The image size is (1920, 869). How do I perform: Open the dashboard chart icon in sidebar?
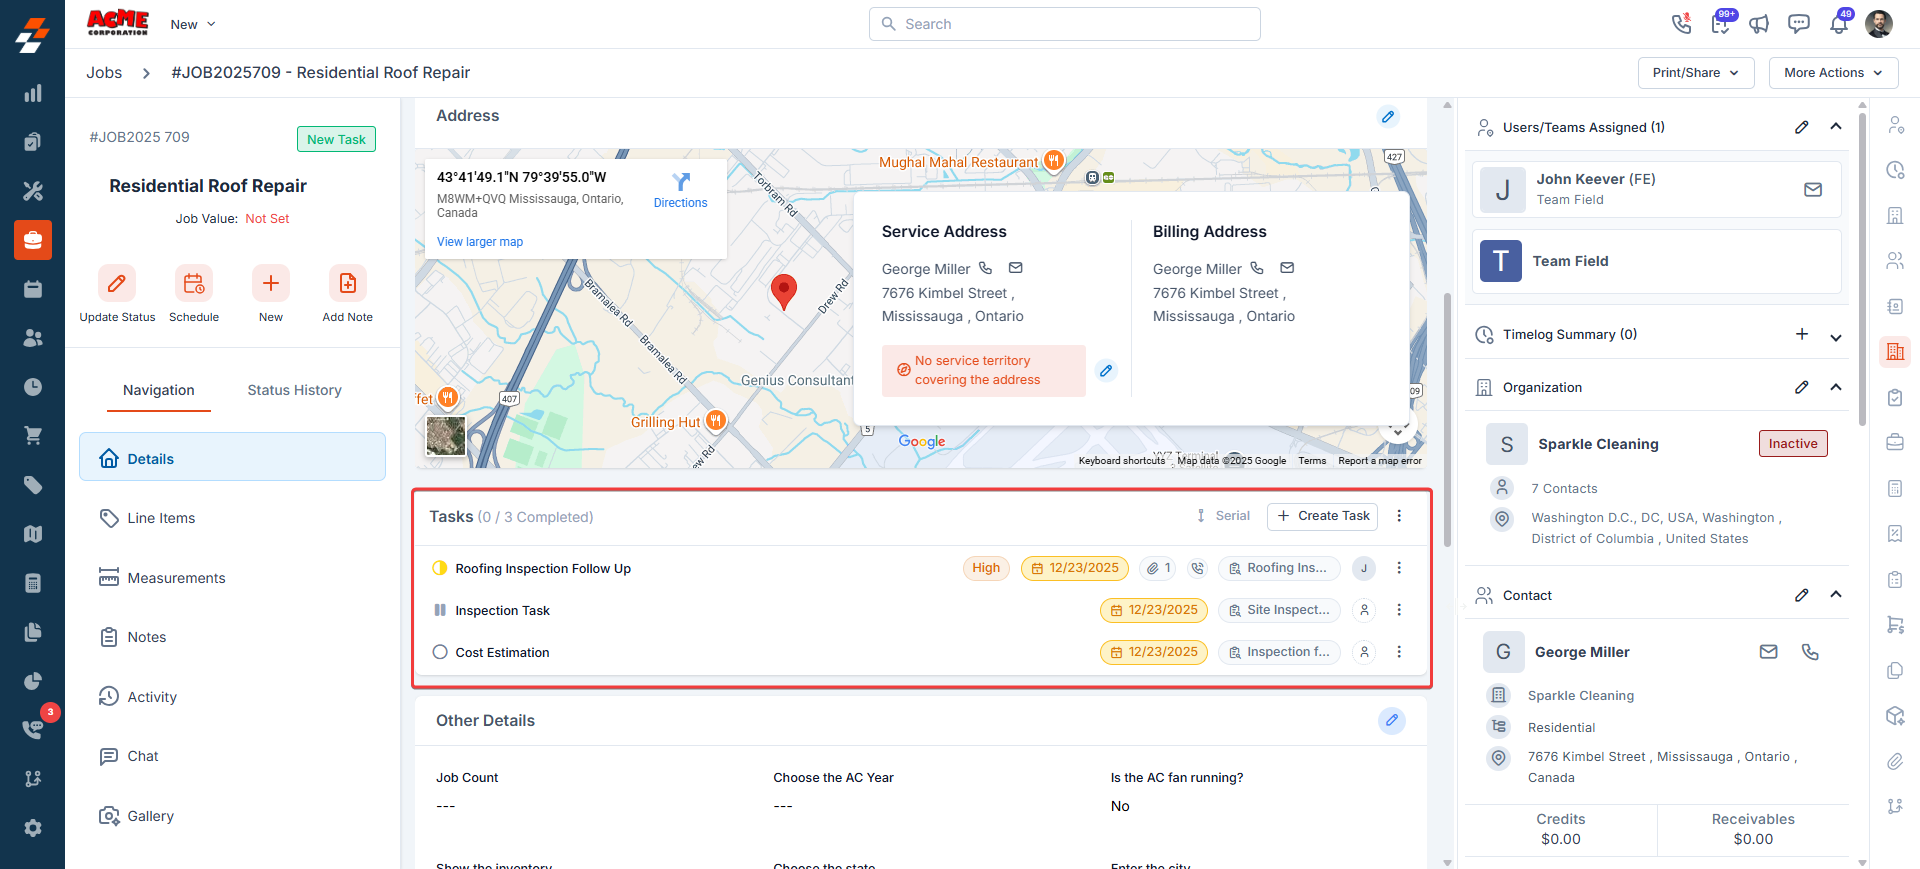[33, 93]
